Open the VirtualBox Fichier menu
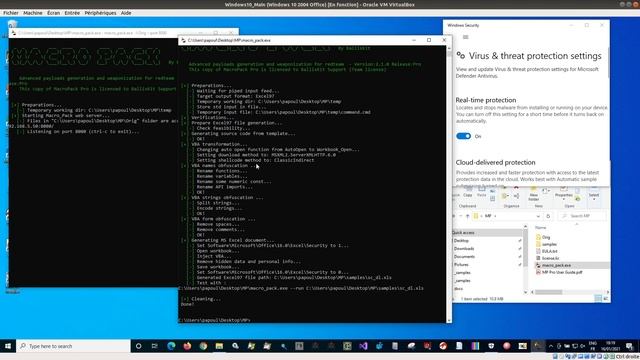This screenshot has width=640, height=360. 11,13
